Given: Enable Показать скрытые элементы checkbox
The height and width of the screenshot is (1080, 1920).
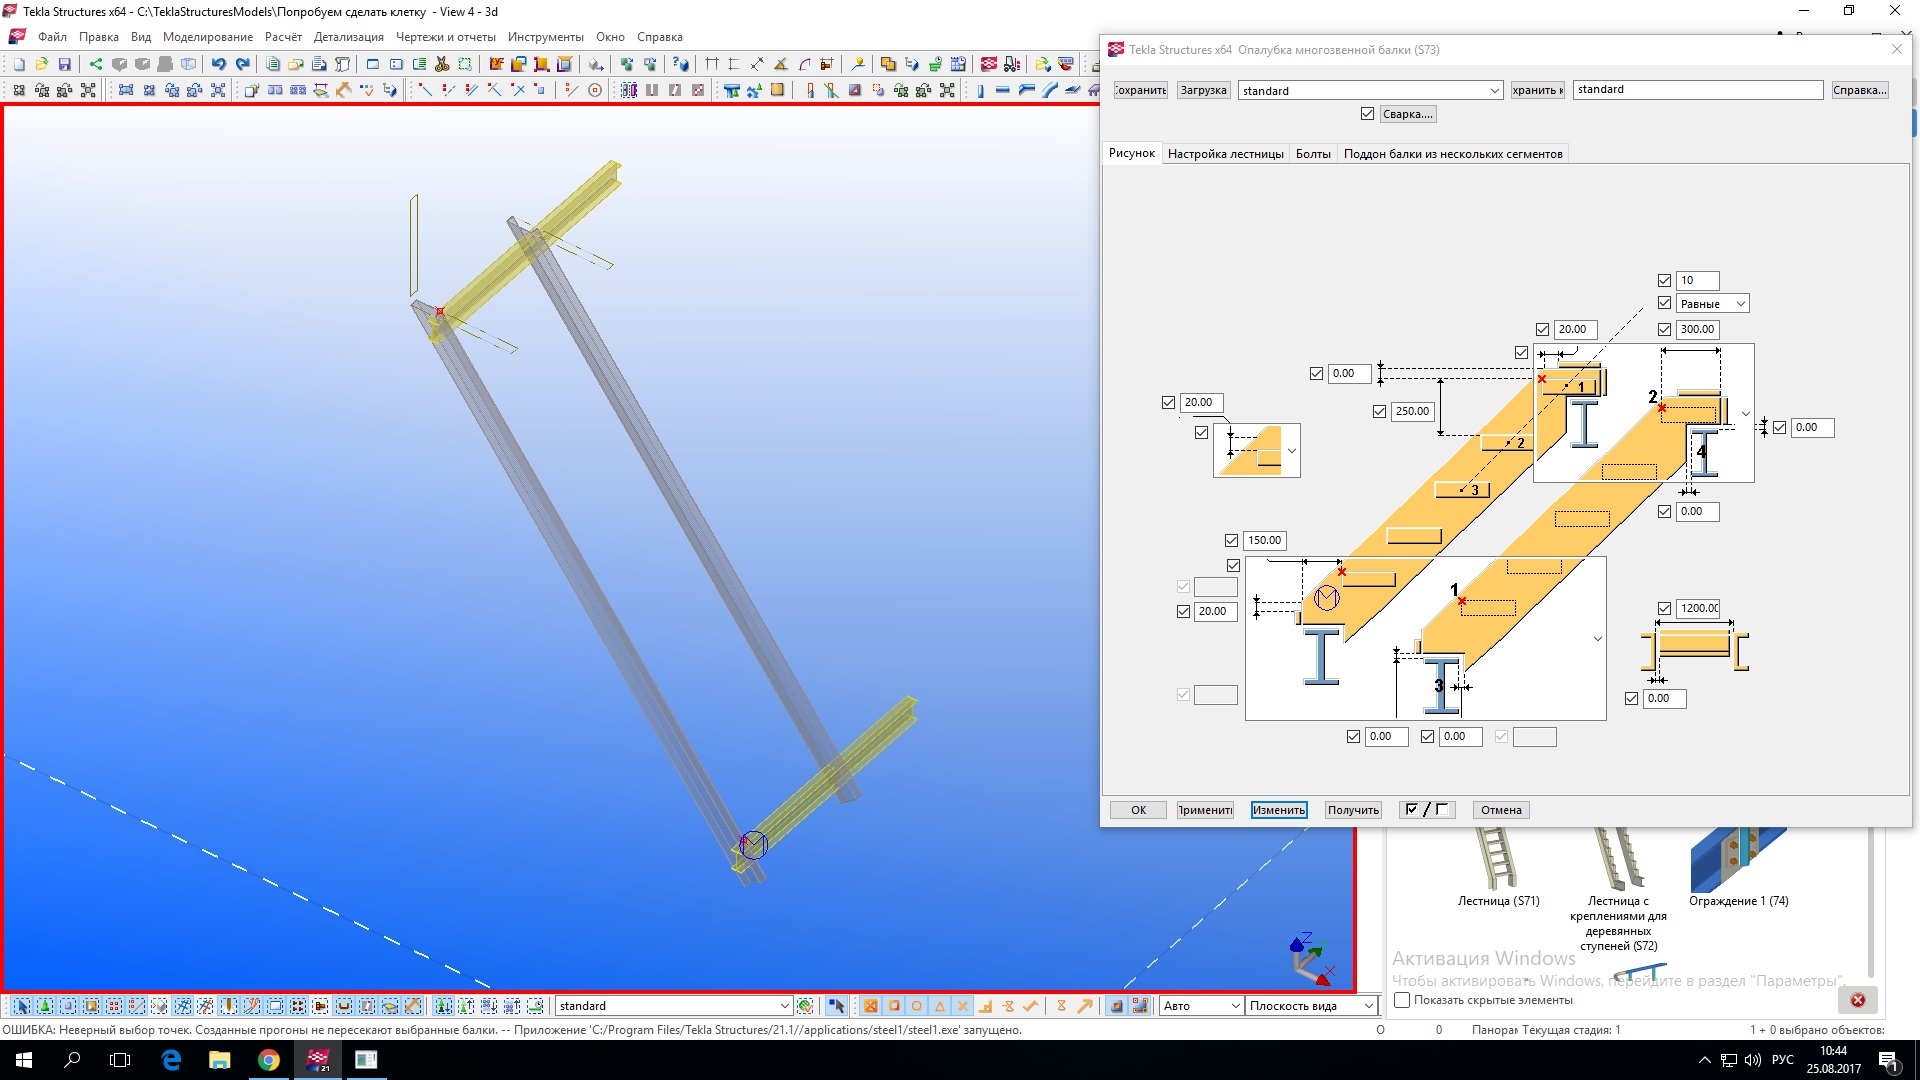Looking at the screenshot, I should pyautogui.click(x=1402, y=1000).
